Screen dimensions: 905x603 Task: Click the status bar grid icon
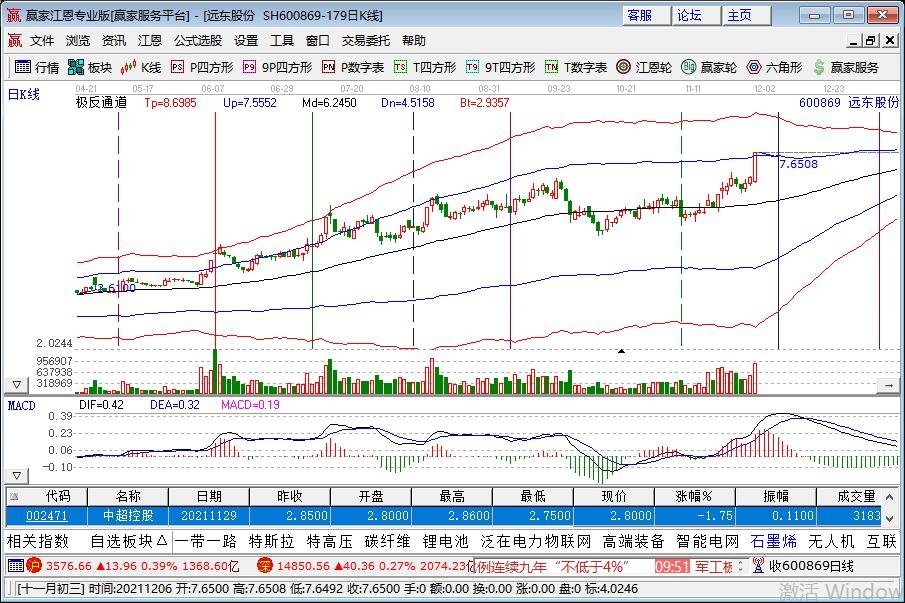[16, 565]
